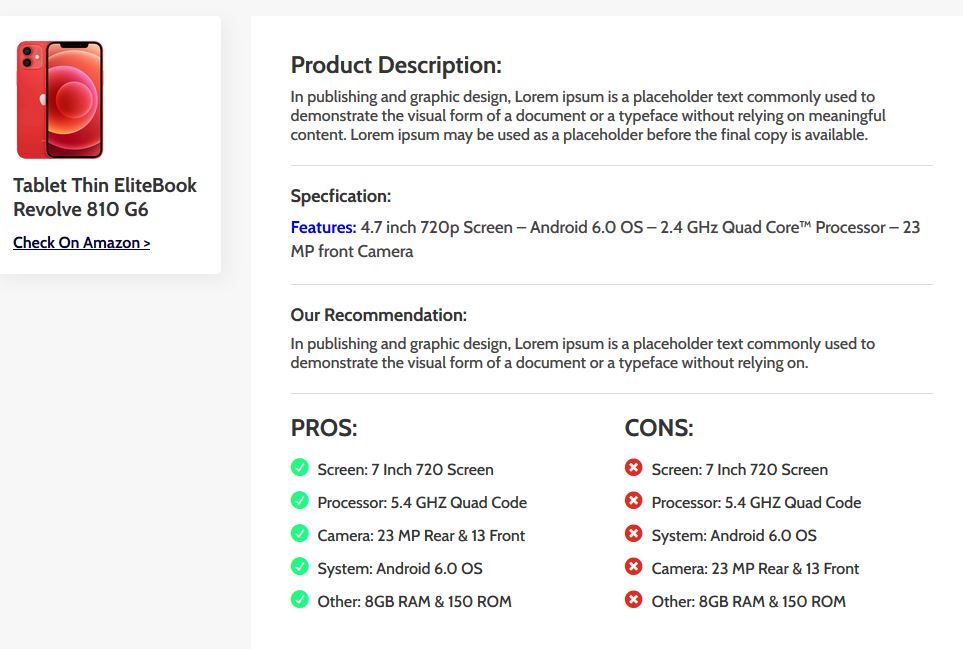Screen dimensions: 963x649
Task: Click 'Other: 8GB RAM & 150 ROM' pro text
Action: click(415, 601)
